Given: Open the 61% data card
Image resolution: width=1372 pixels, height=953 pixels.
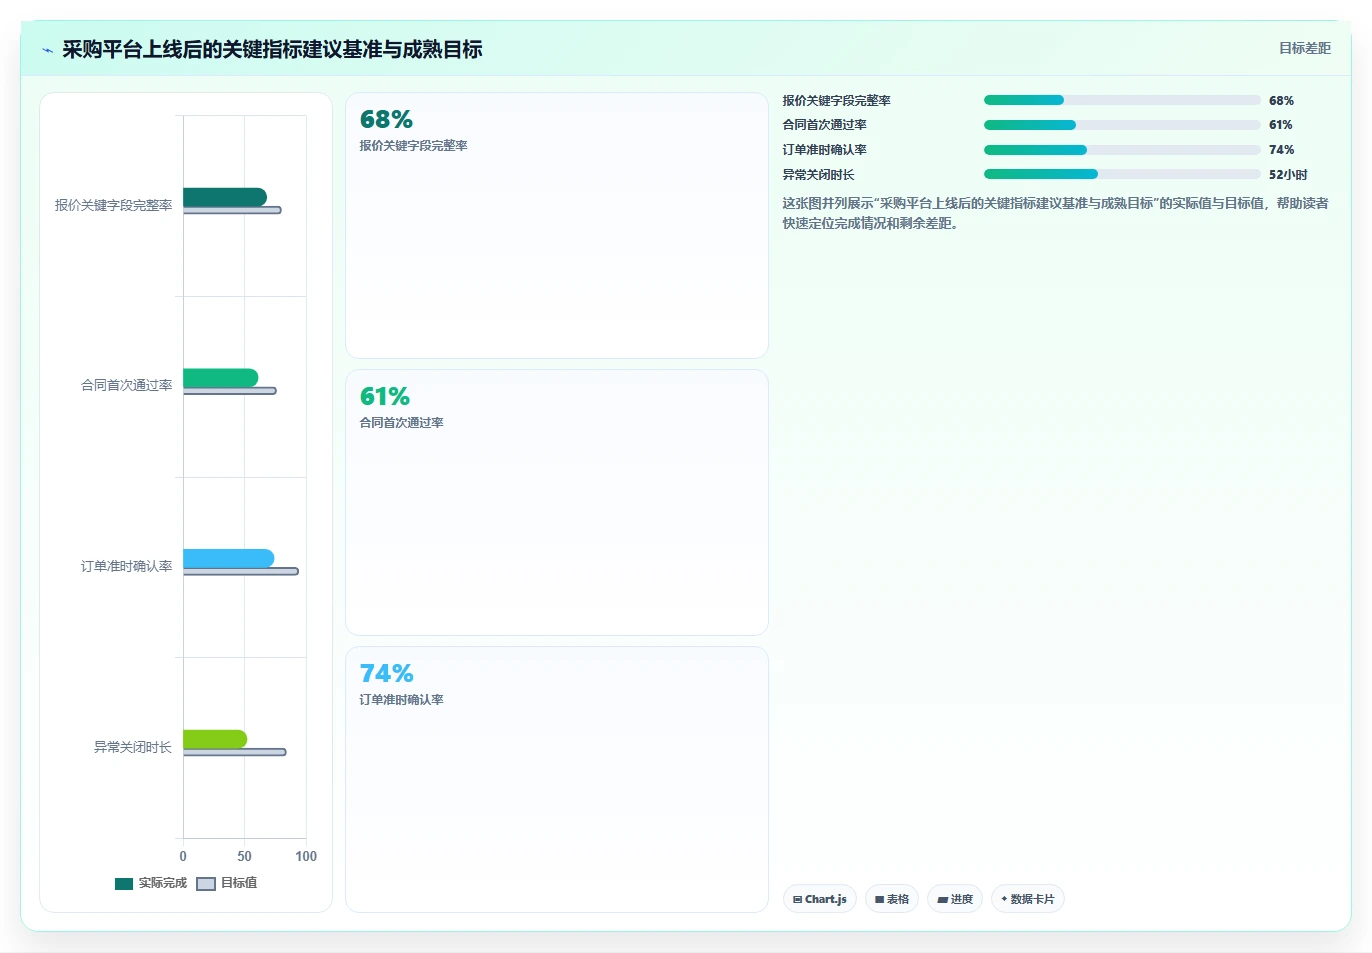Looking at the screenshot, I should (x=557, y=503).
